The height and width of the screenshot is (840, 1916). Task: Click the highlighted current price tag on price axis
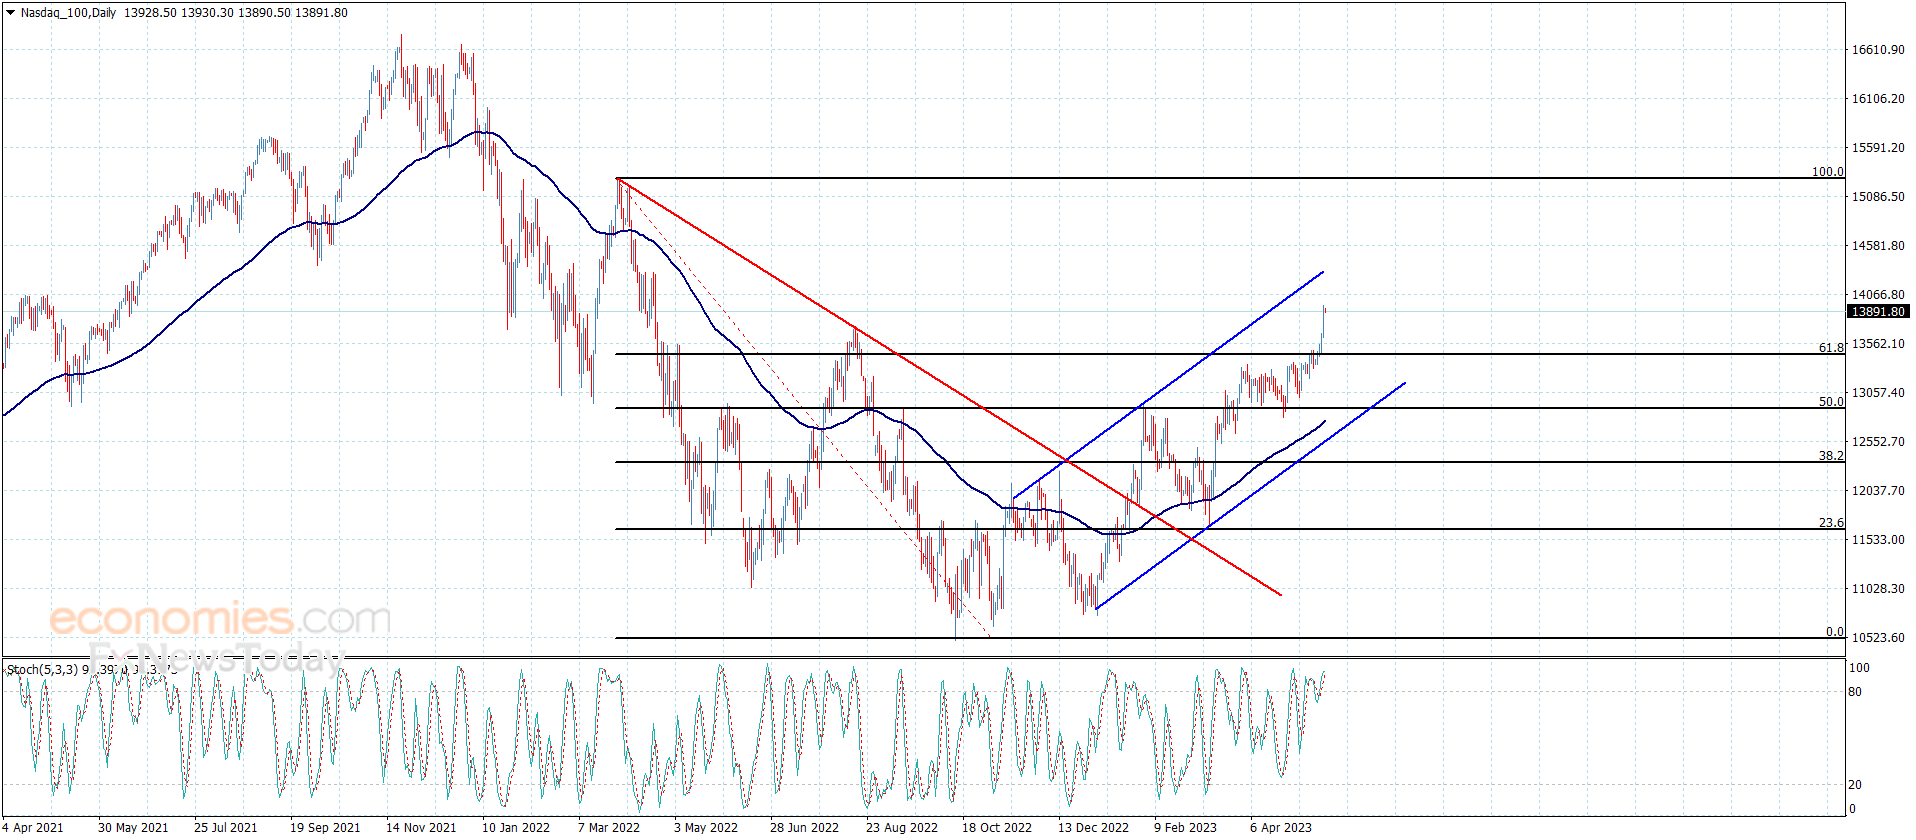click(1878, 312)
